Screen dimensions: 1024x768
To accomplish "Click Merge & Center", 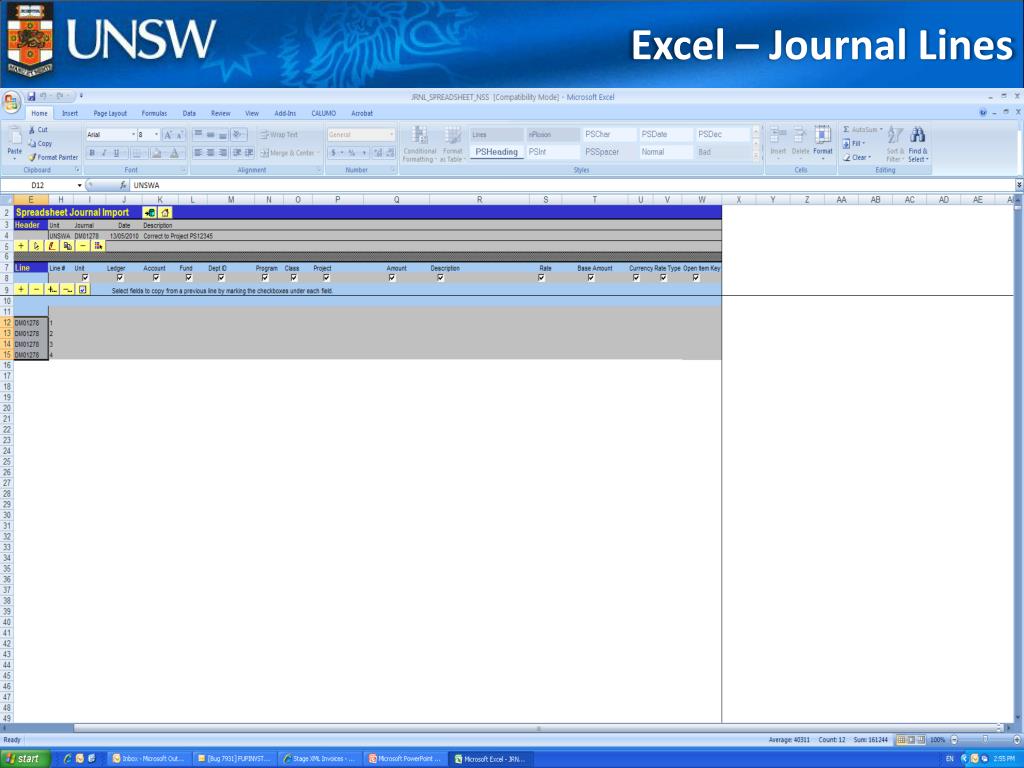I will coord(290,153).
